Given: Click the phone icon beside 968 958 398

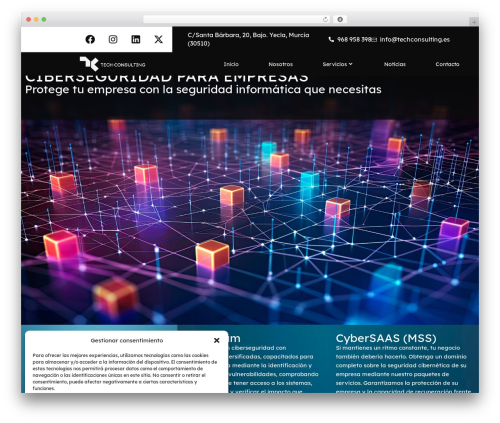Looking at the screenshot, I should (331, 39).
